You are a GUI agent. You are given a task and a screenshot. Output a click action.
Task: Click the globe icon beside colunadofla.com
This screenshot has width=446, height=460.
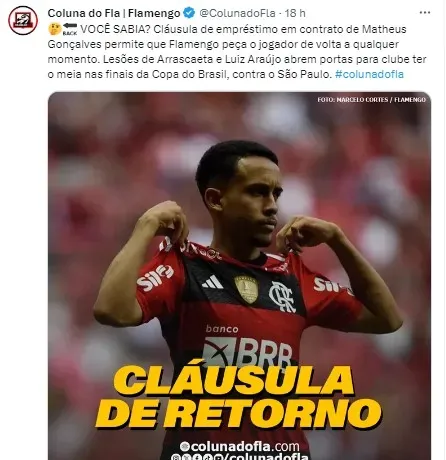(x=185, y=446)
